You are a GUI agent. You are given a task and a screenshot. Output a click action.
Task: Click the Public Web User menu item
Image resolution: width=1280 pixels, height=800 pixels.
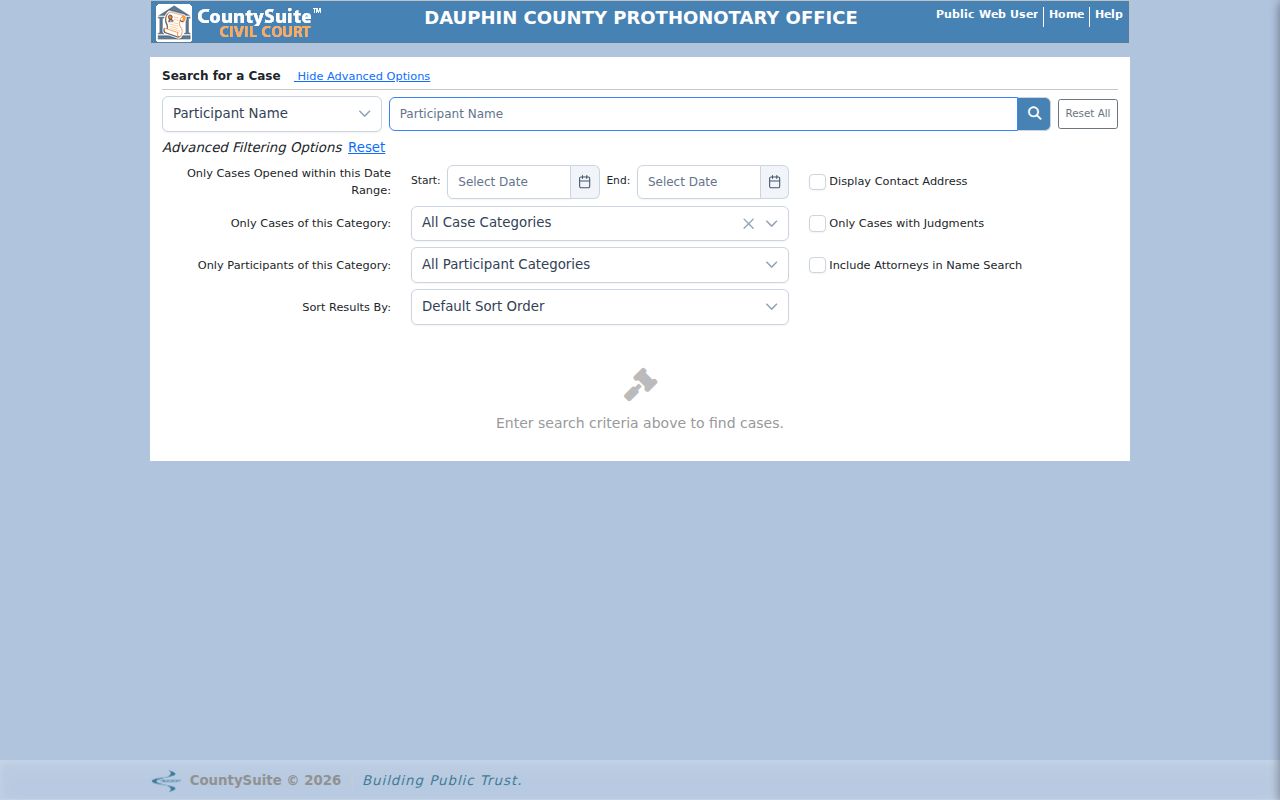[987, 15]
